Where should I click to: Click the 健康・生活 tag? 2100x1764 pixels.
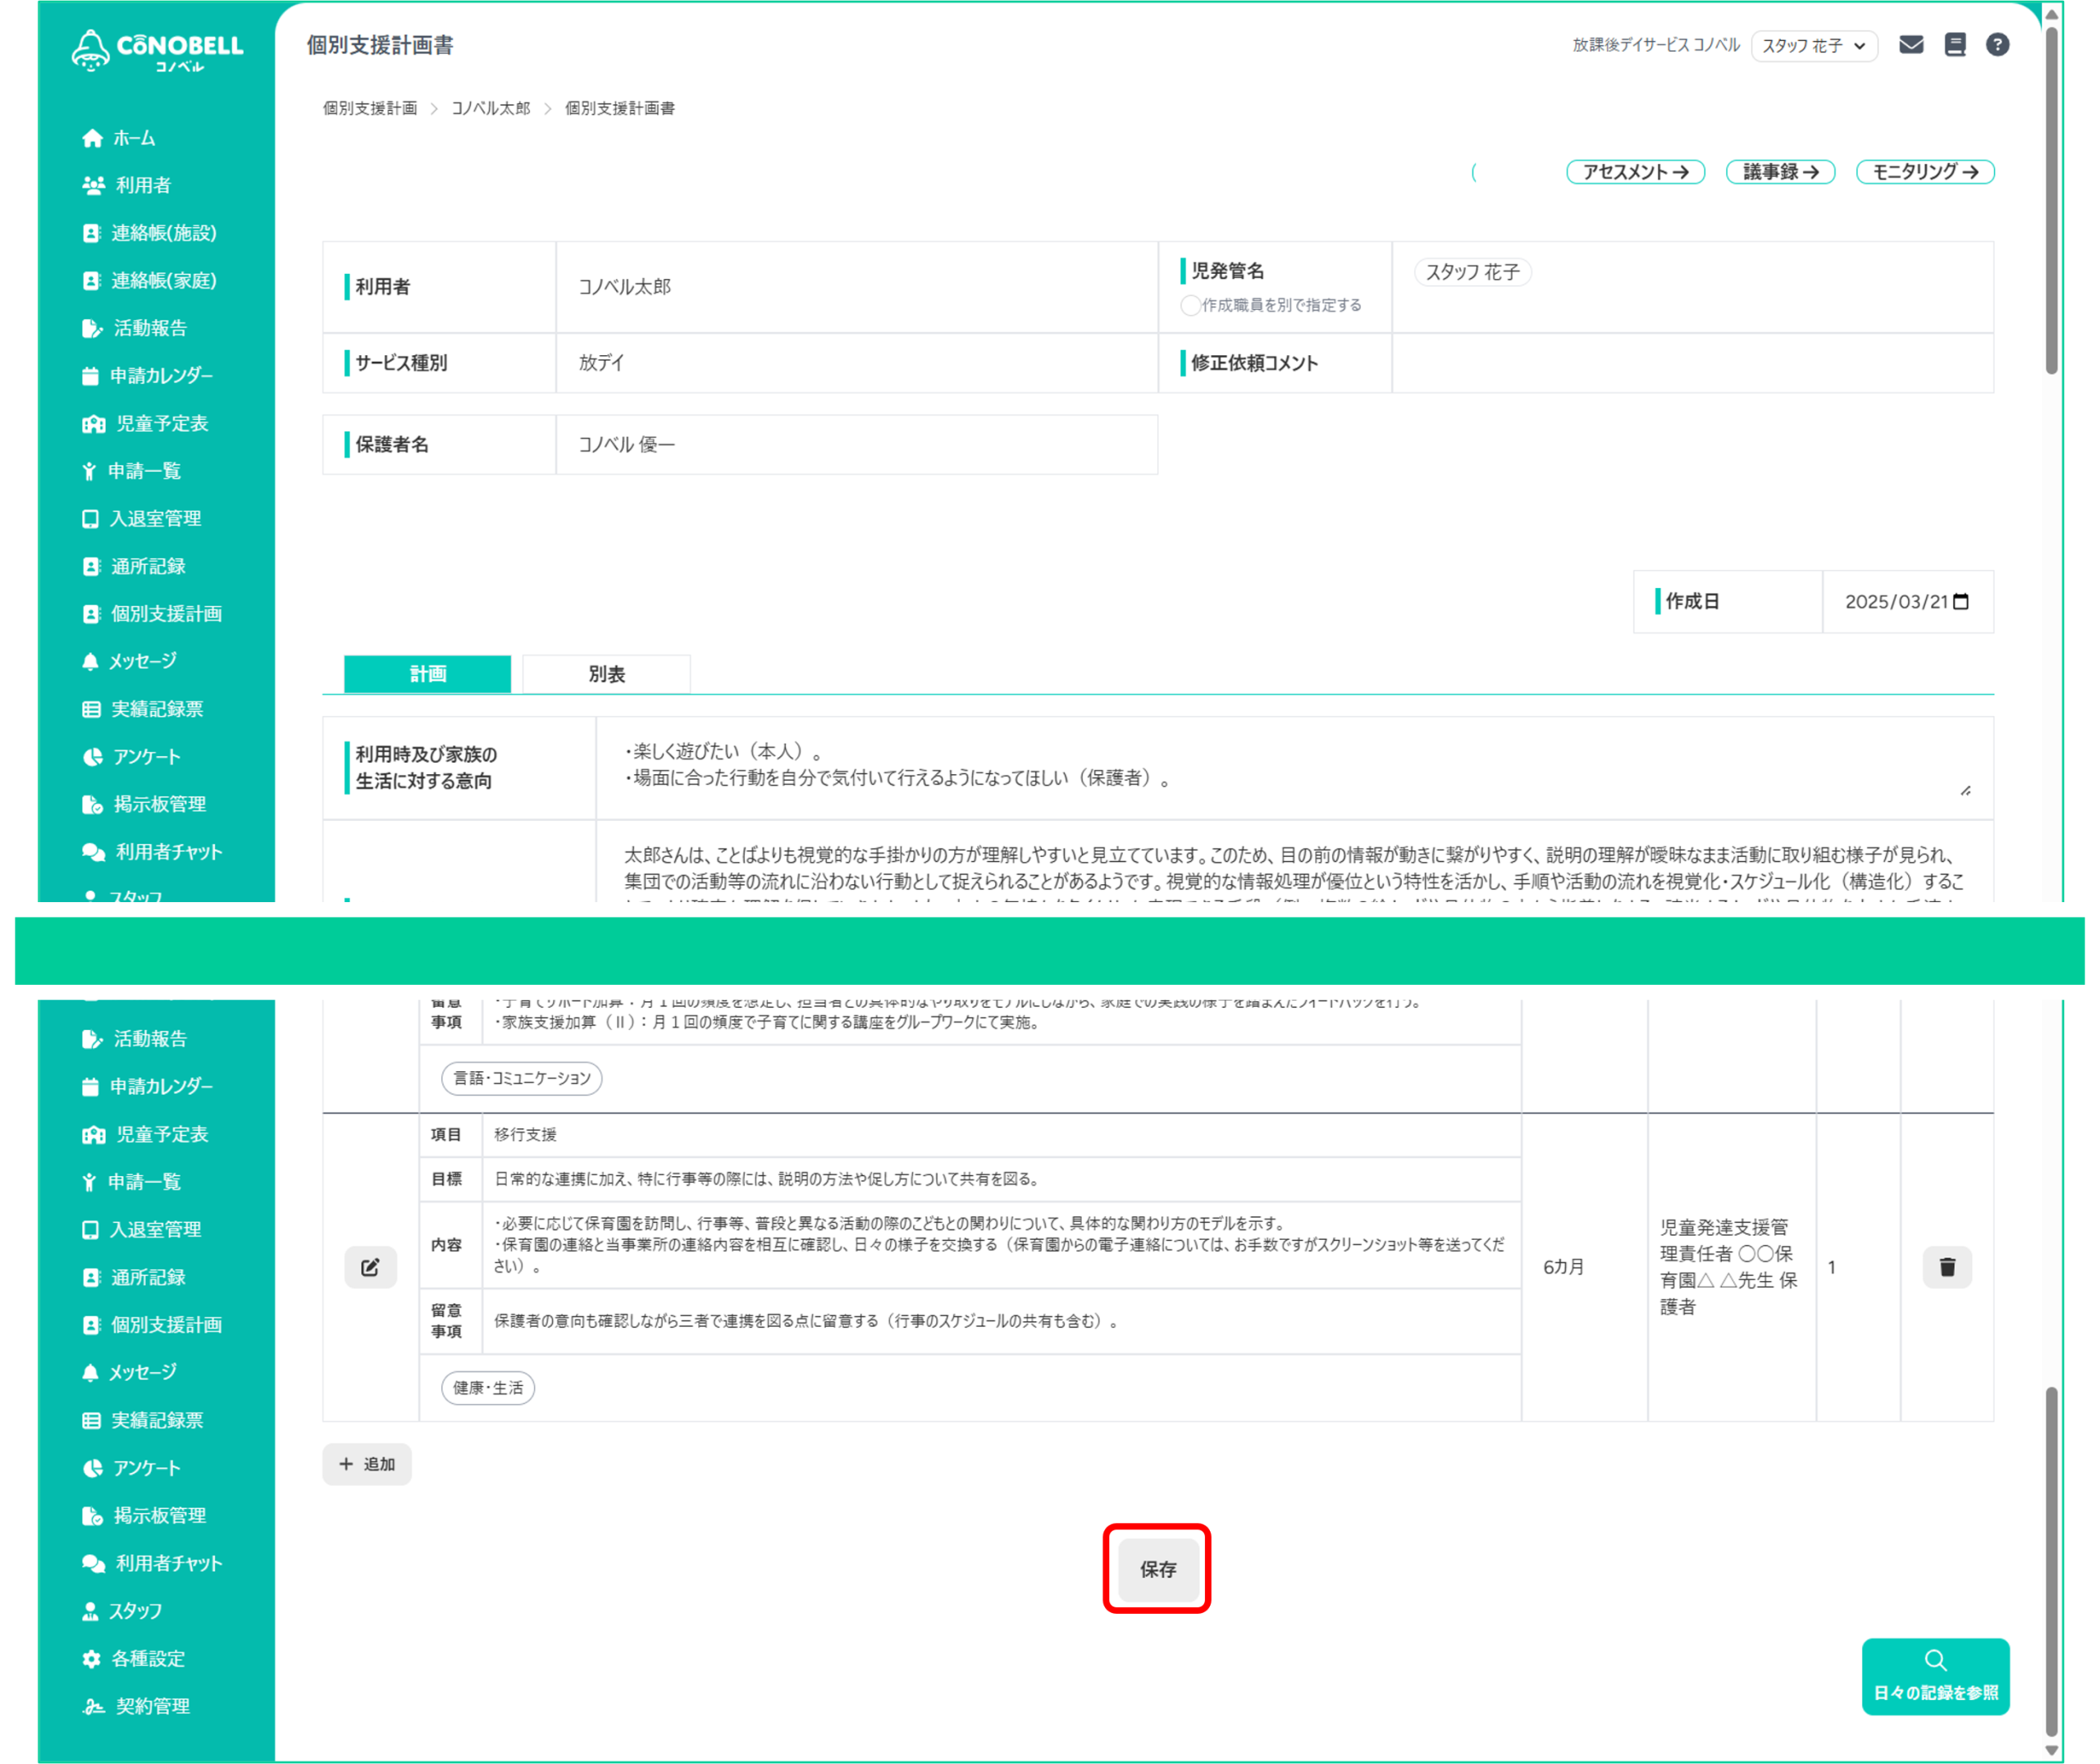488,1388
